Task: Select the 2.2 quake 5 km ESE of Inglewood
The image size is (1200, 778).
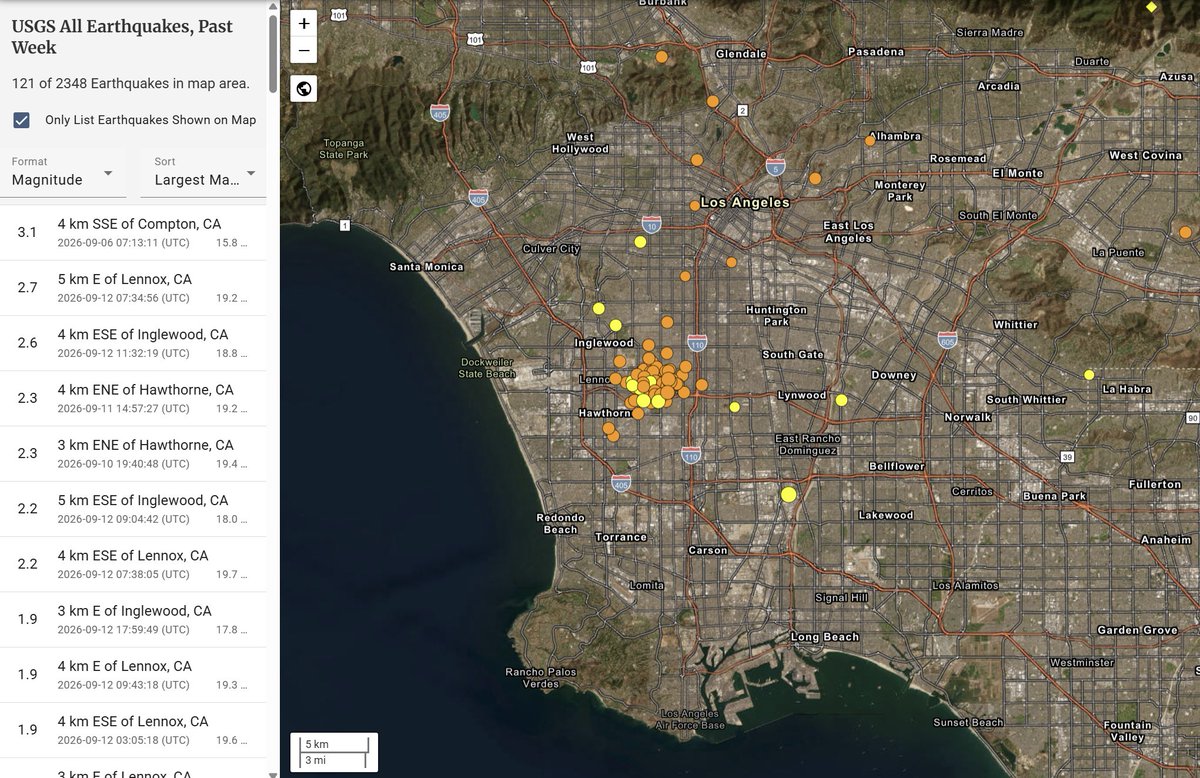Action: click(133, 509)
